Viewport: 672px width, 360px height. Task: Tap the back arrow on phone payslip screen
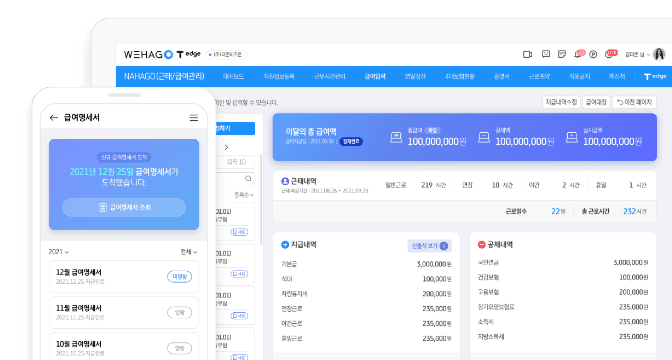pyautogui.click(x=54, y=117)
